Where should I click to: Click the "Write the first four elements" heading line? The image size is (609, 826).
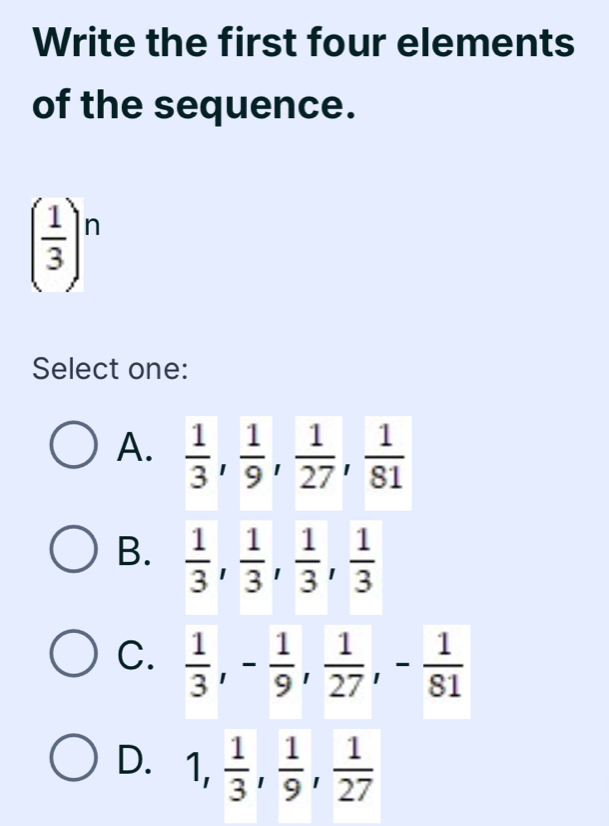tap(304, 45)
